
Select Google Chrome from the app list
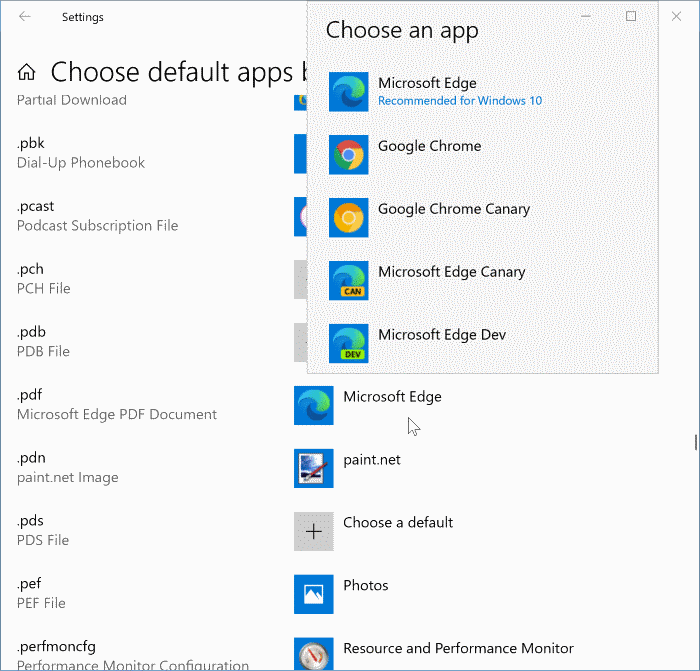click(483, 154)
